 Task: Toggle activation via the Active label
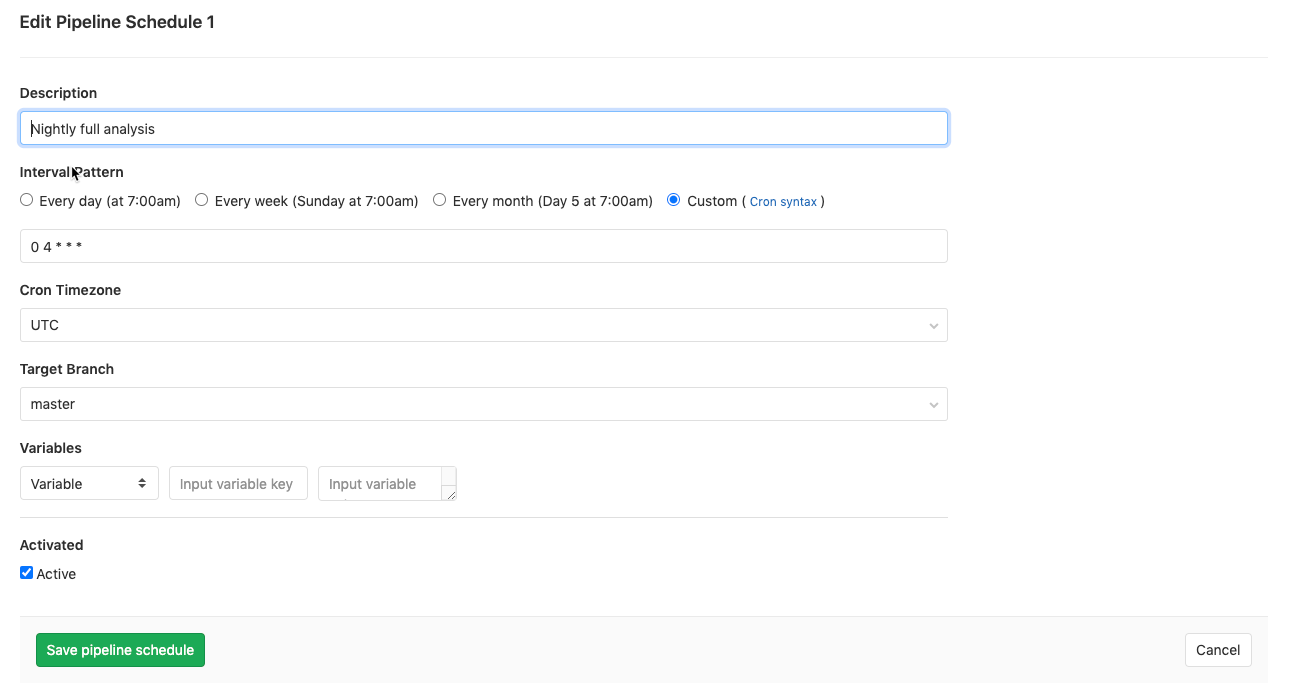pos(56,573)
